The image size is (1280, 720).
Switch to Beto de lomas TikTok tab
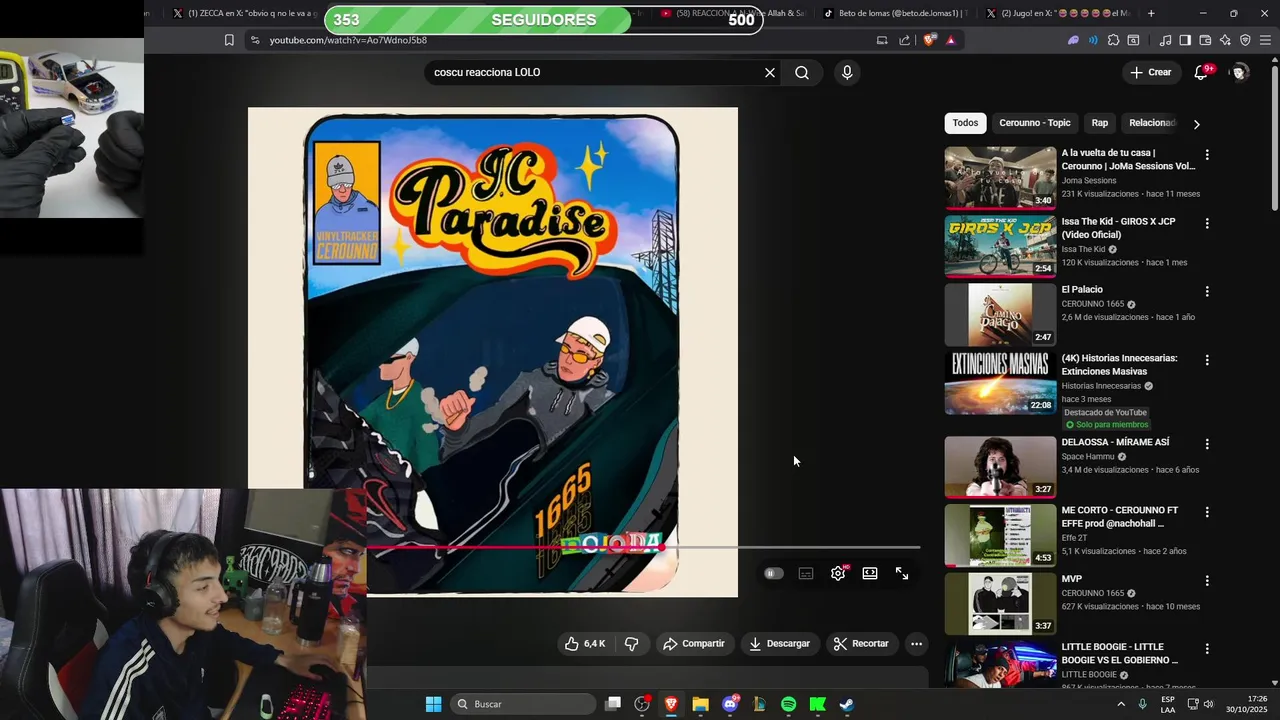[894, 14]
